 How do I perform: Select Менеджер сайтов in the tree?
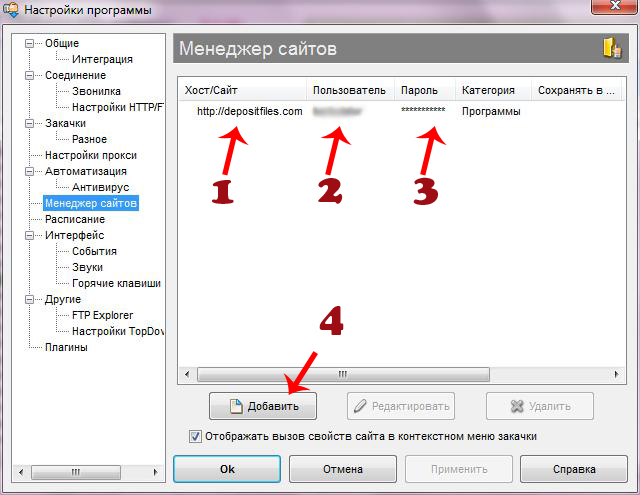point(91,203)
